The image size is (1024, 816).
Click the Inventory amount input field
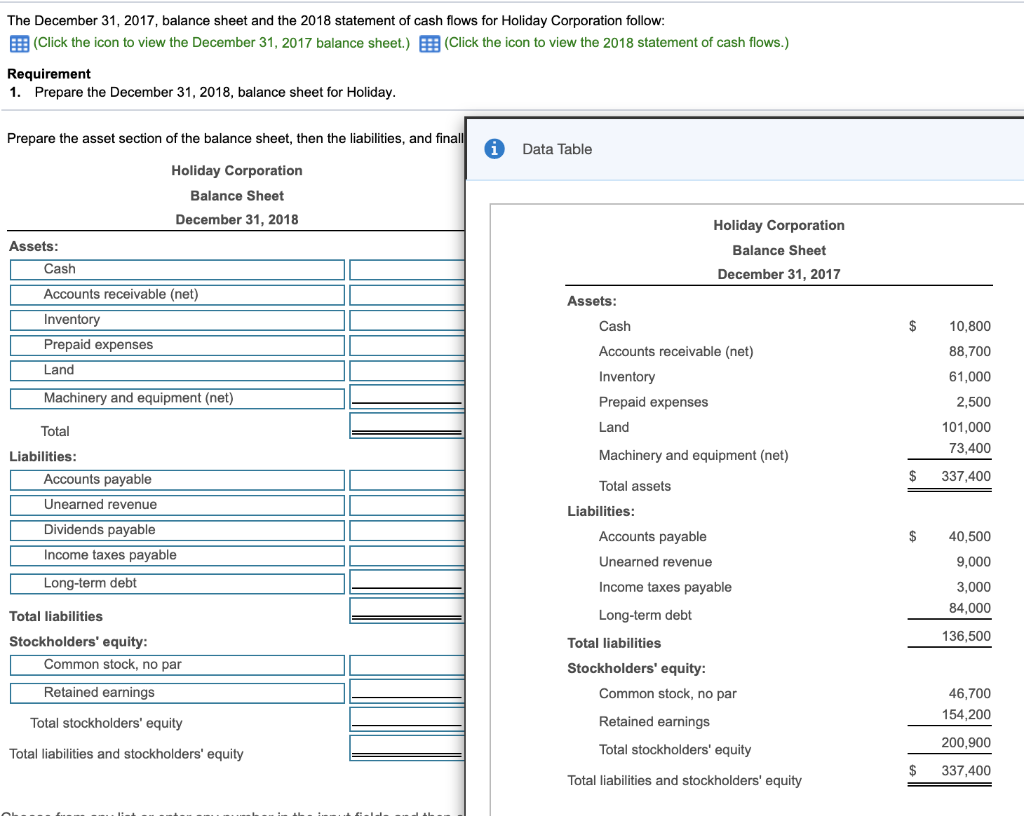pos(407,319)
